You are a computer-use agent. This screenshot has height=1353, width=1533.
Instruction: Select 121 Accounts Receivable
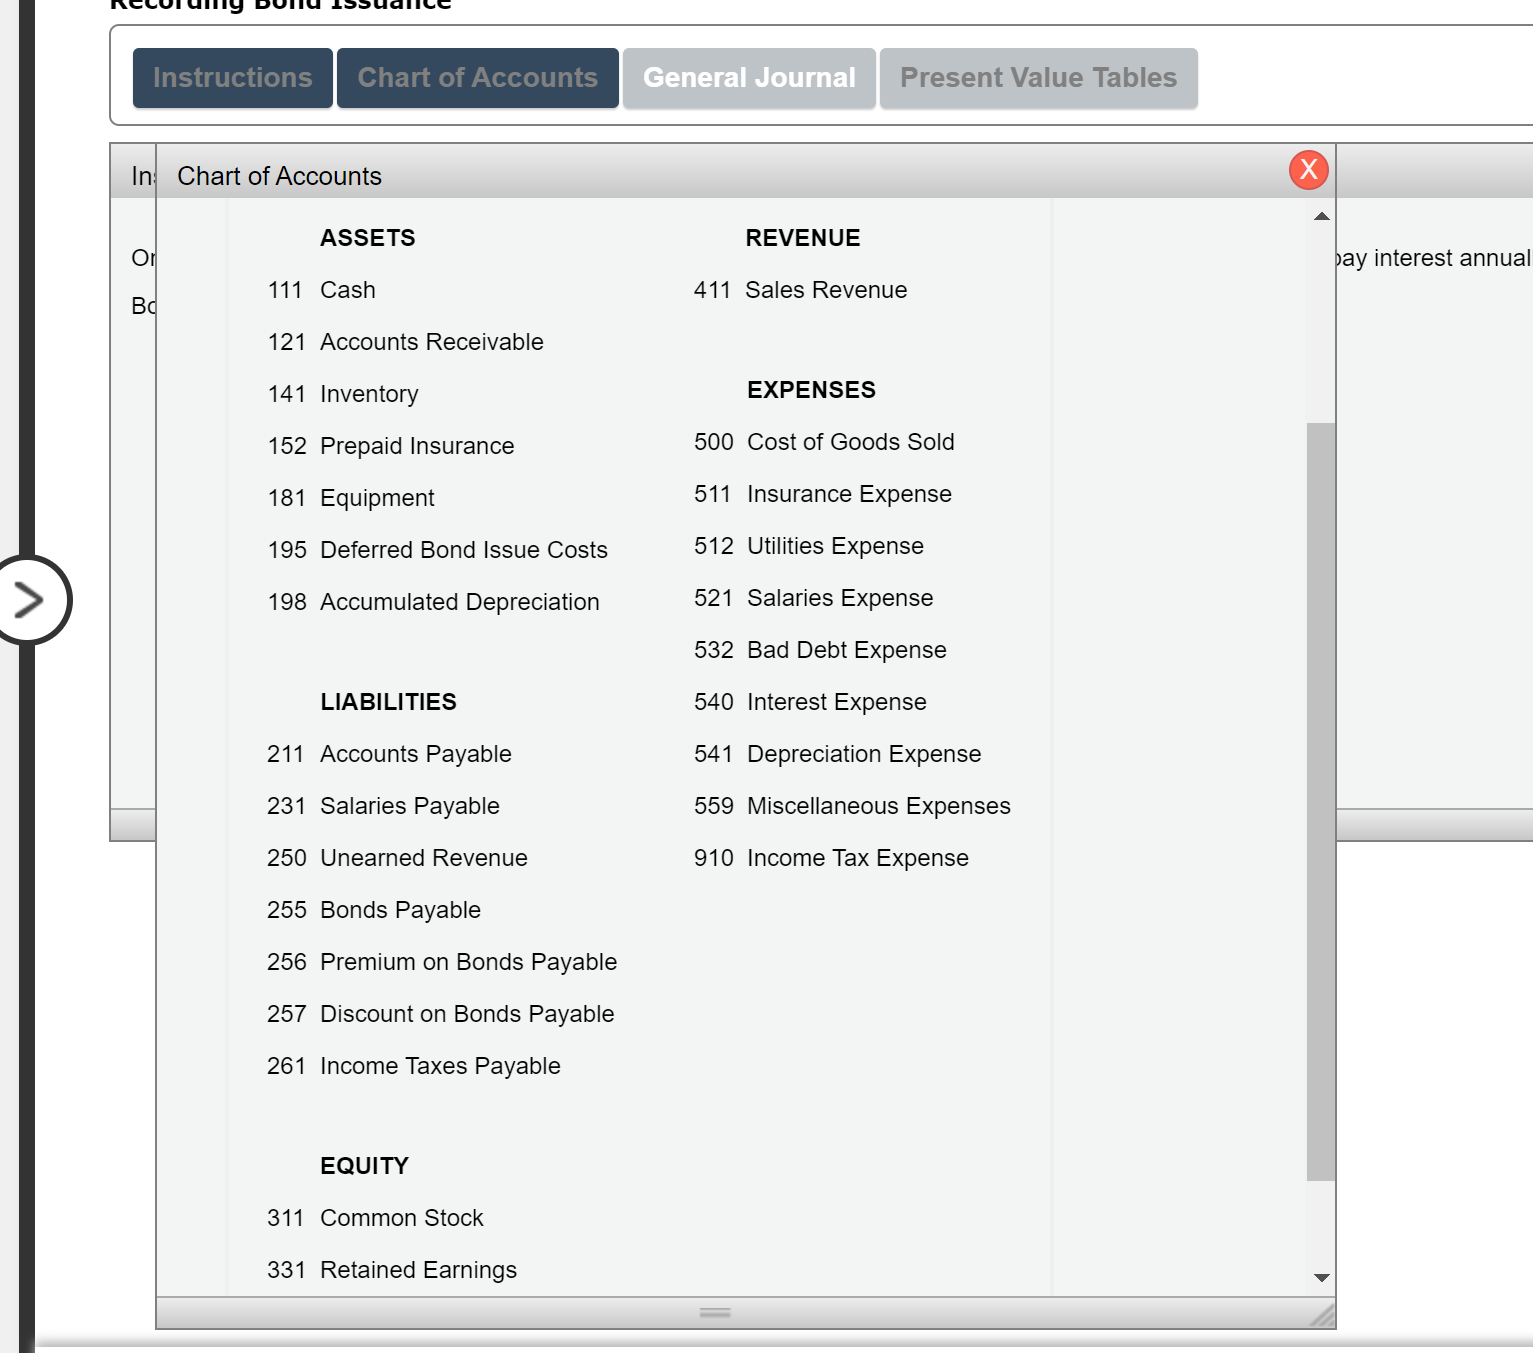pos(406,342)
